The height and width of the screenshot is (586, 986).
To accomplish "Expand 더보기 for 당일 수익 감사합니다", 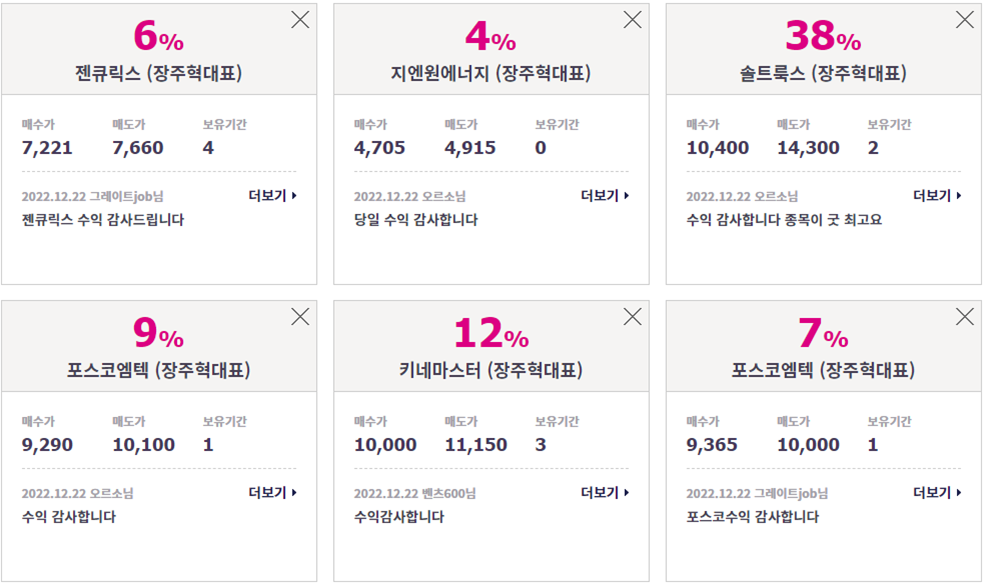I will tap(604, 196).
